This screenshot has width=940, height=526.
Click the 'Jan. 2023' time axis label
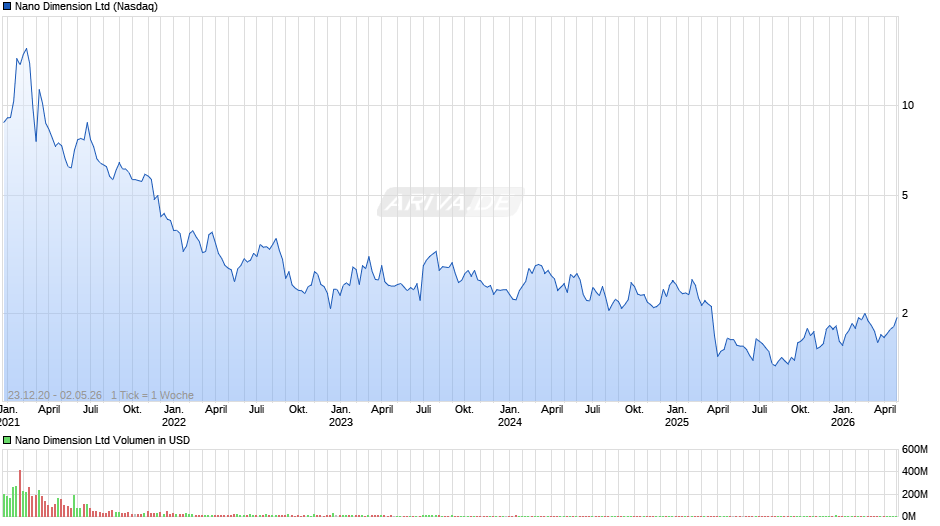pos(341,416)
